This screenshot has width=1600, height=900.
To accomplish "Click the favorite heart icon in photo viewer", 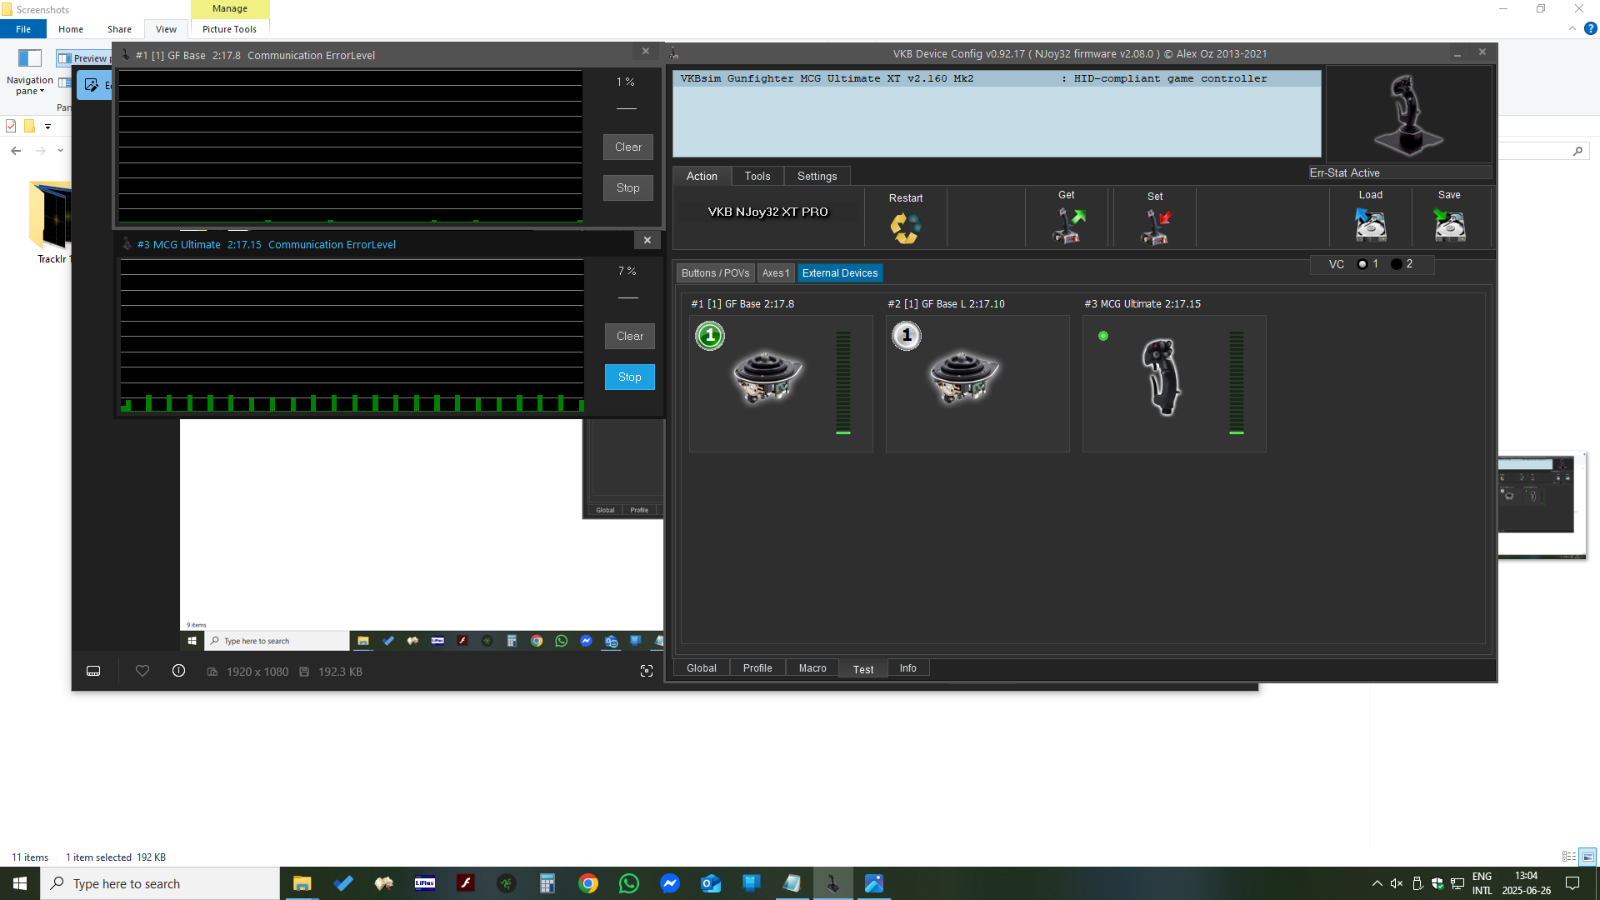I will coord(142,671).
